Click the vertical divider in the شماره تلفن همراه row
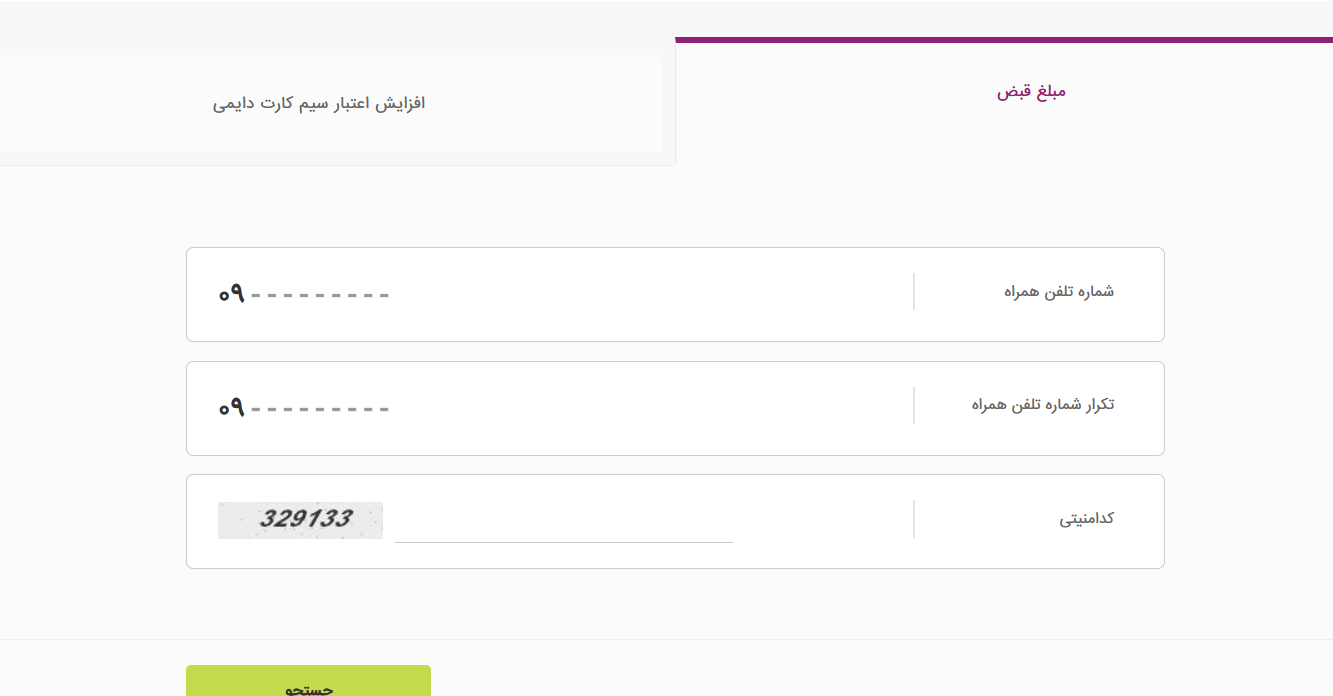 [914, 292]
